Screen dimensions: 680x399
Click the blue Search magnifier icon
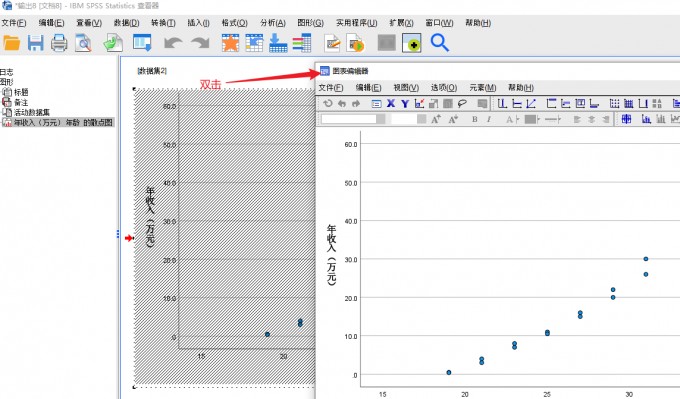(439, 43)
